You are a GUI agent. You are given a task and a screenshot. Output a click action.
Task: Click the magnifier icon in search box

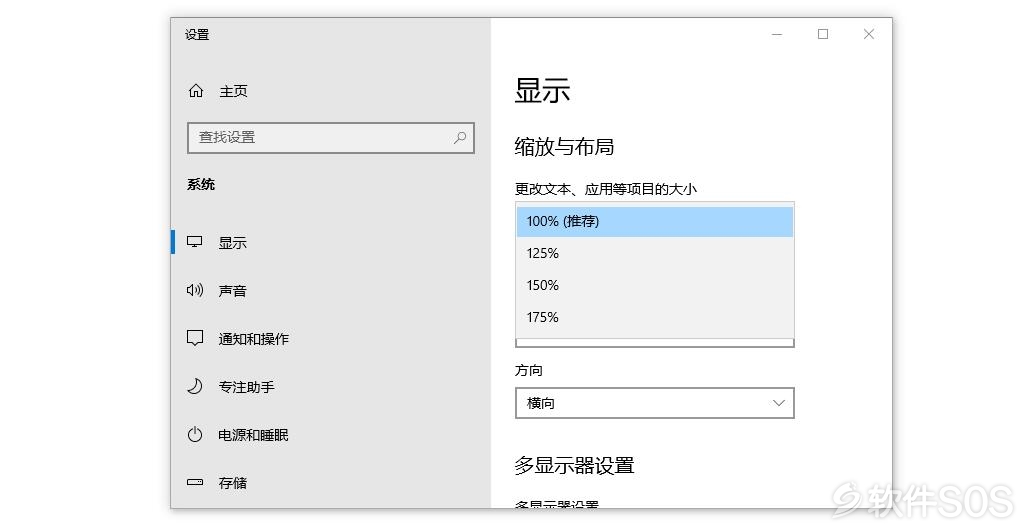click(x=460, y=137)
